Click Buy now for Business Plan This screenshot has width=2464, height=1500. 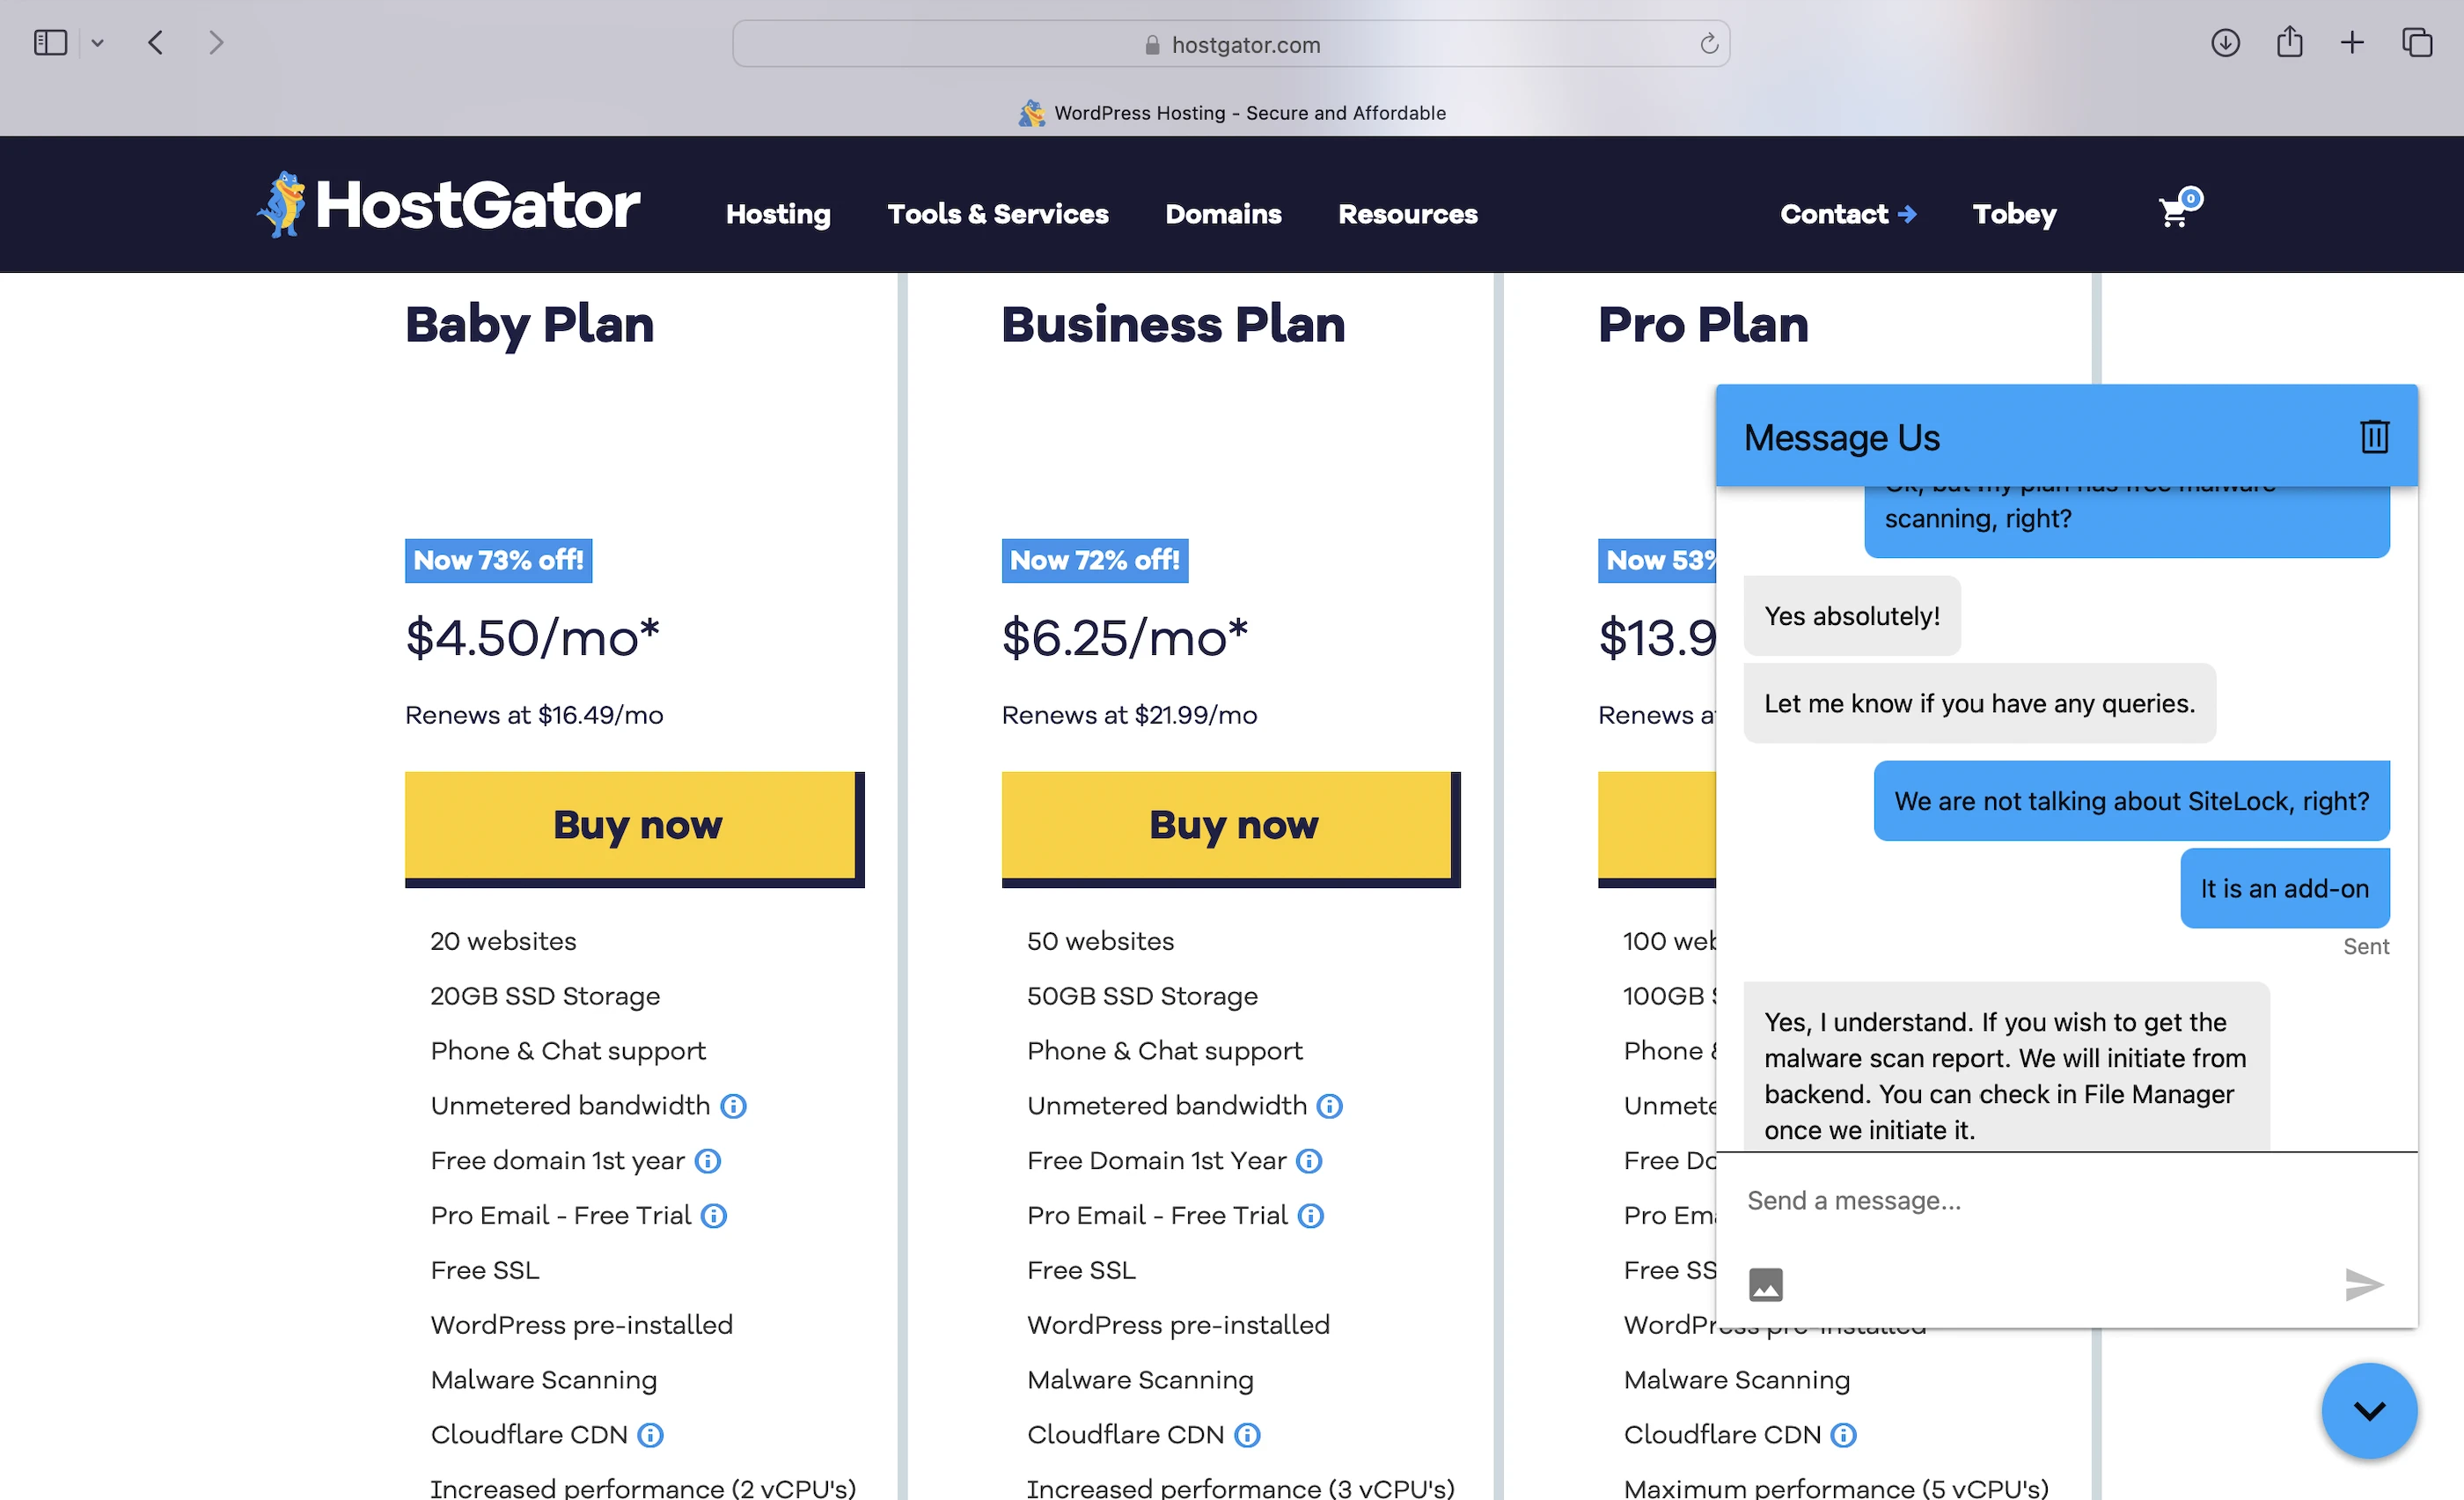click(1231, 826)
